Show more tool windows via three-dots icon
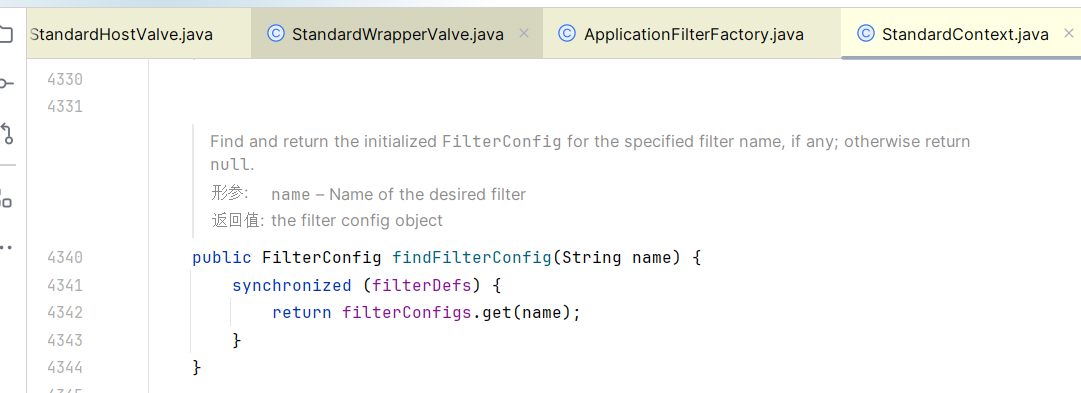Screen dimensions: 1081x393 click(6, 247)
